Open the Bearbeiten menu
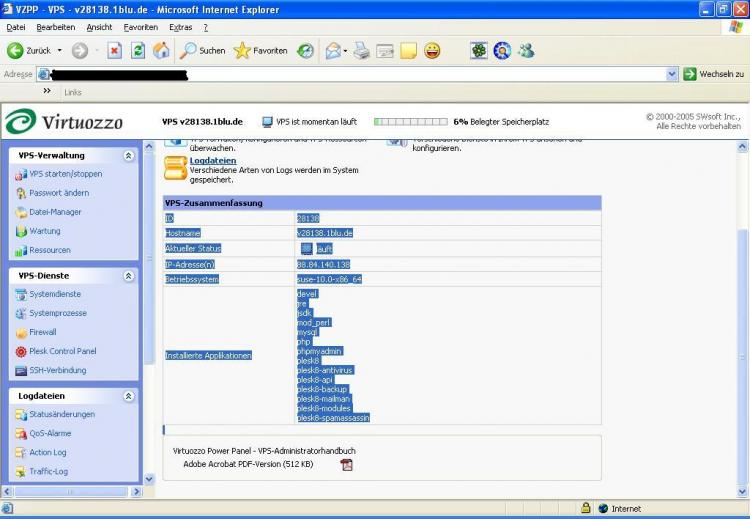 [x=55, y=27]
